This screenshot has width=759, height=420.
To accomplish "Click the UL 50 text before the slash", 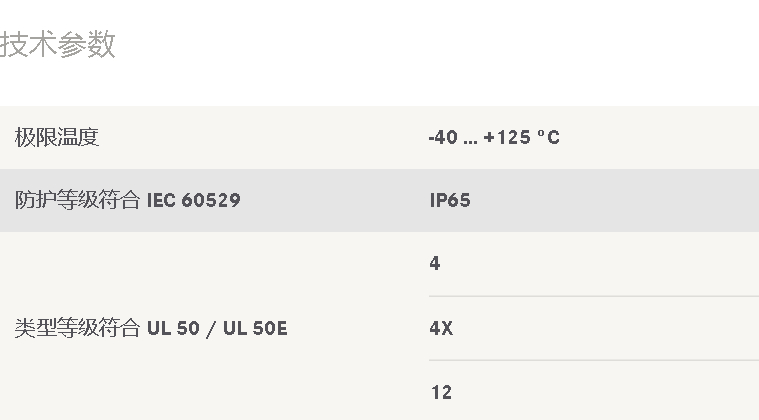I will tap(173, 328).
